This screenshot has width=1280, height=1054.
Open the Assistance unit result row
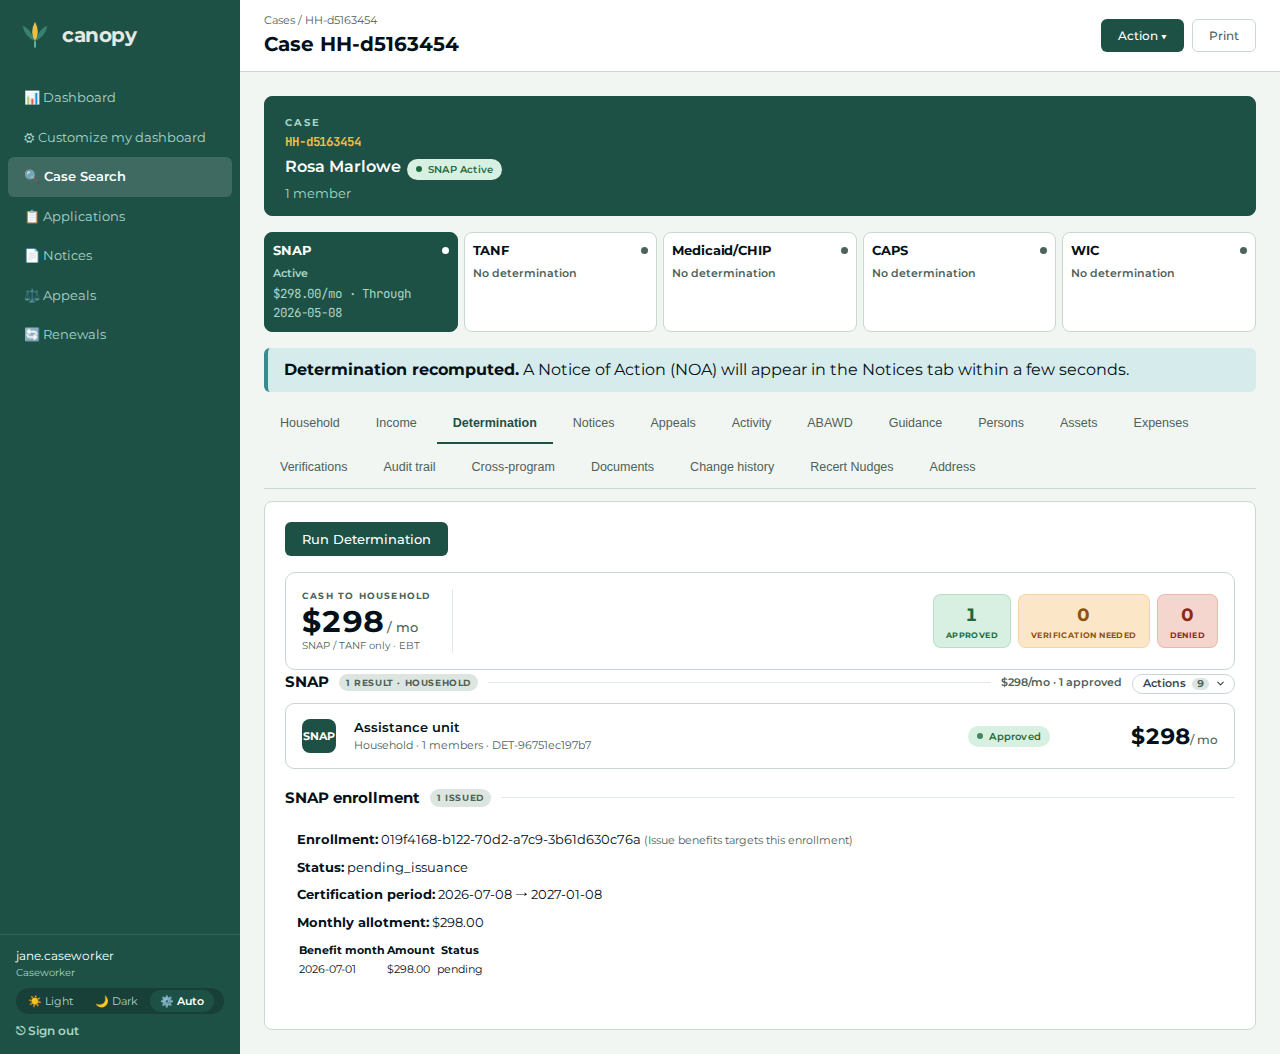click(760, 736)
